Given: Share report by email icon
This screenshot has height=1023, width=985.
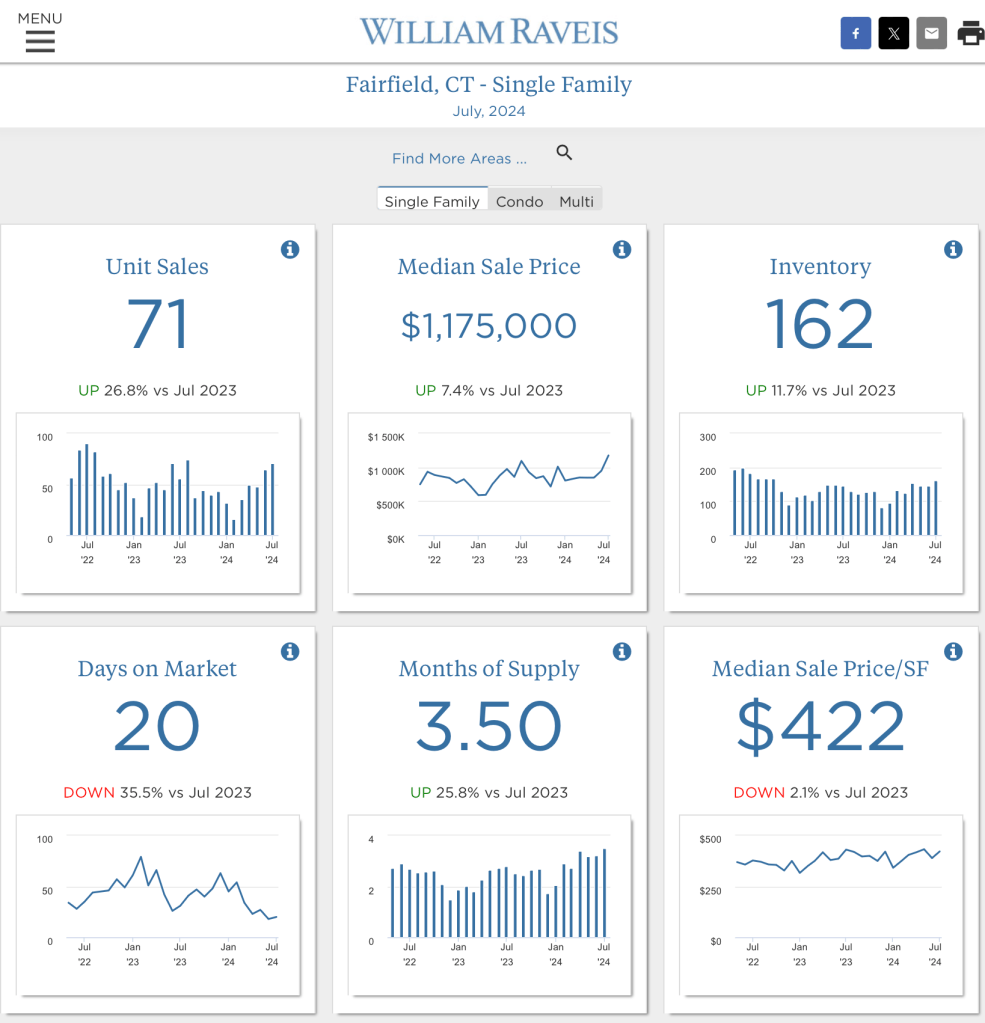Looking at the screenshot, I should point(931,34).
